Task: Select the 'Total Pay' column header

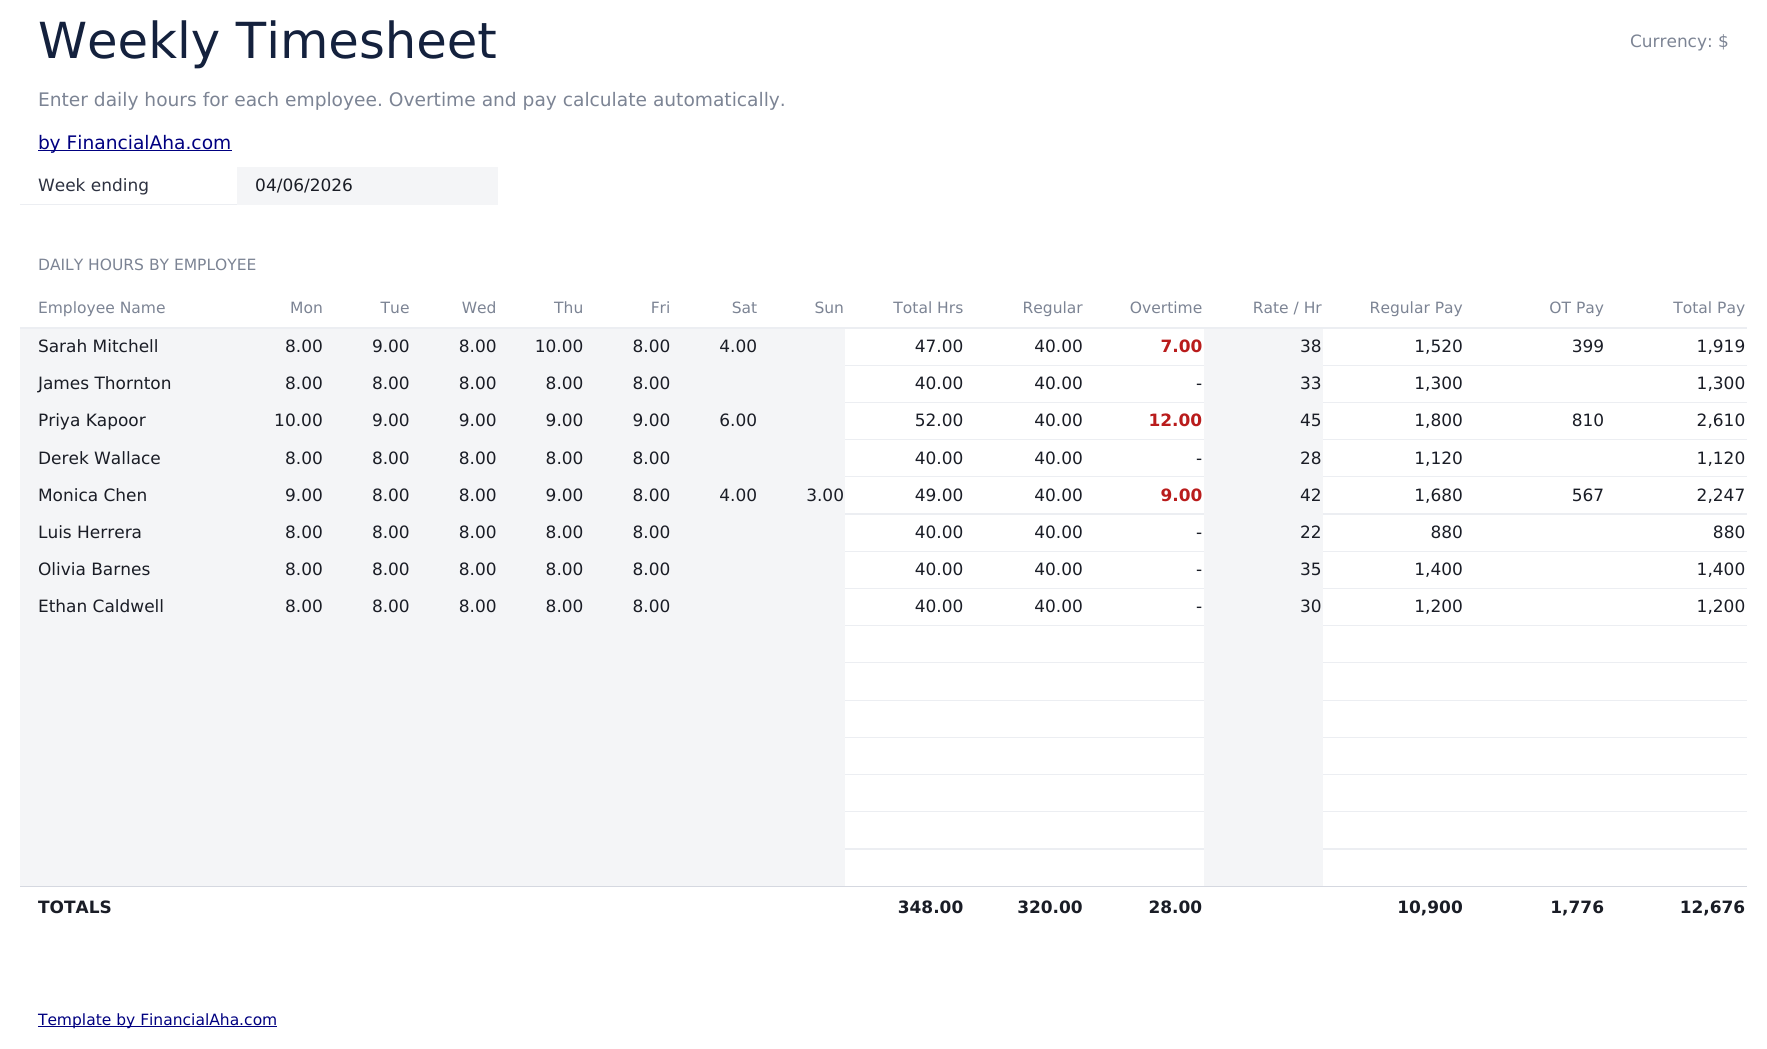Action: 1709,308
